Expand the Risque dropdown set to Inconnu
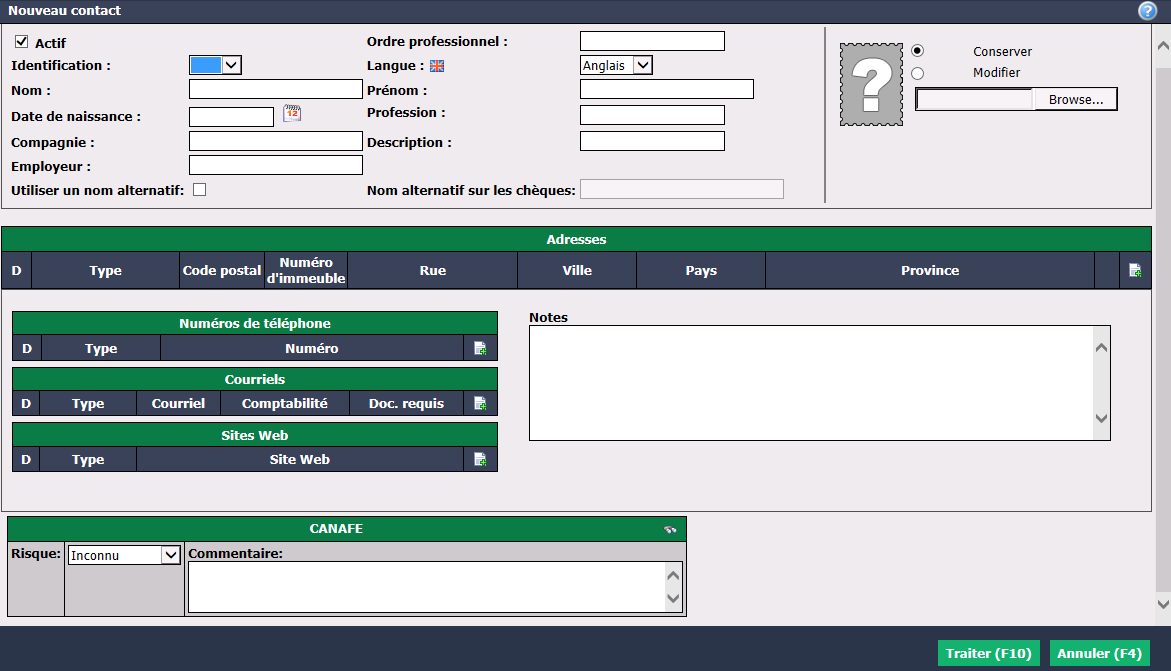1171x671 pixels. pyautogui.click(x=124, y=555)
